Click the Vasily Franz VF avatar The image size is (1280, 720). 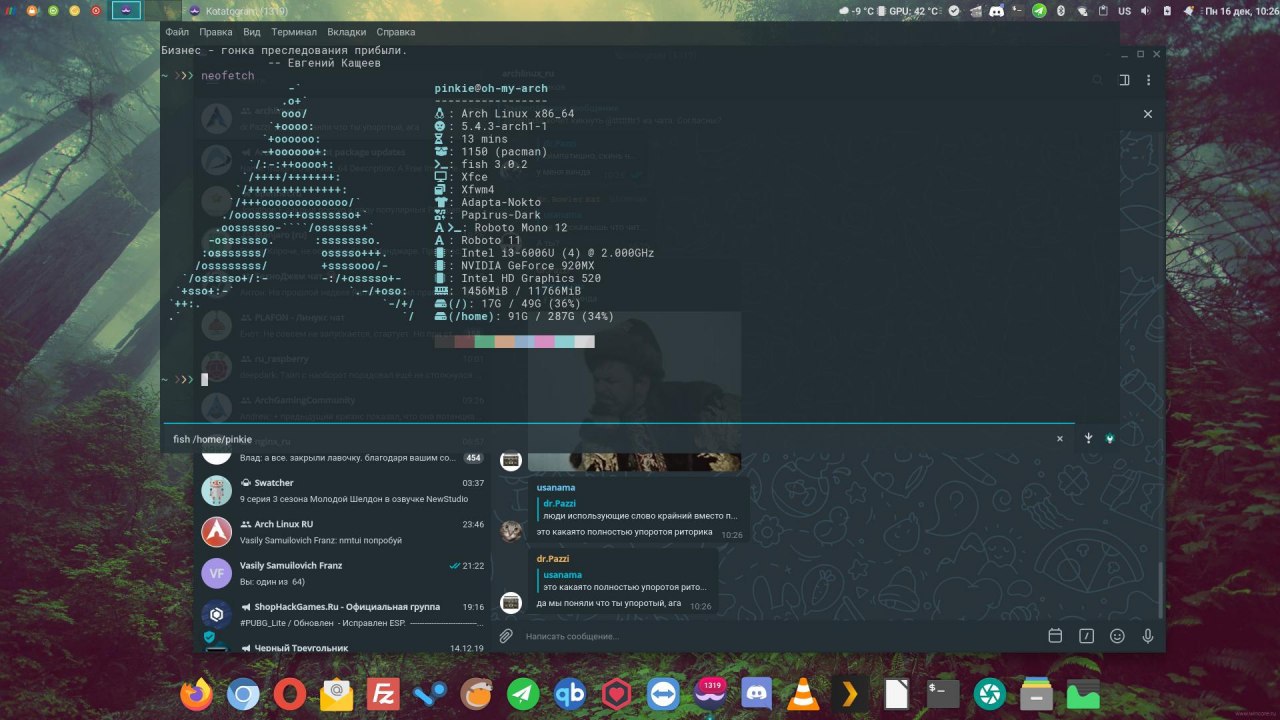(216, 573)
